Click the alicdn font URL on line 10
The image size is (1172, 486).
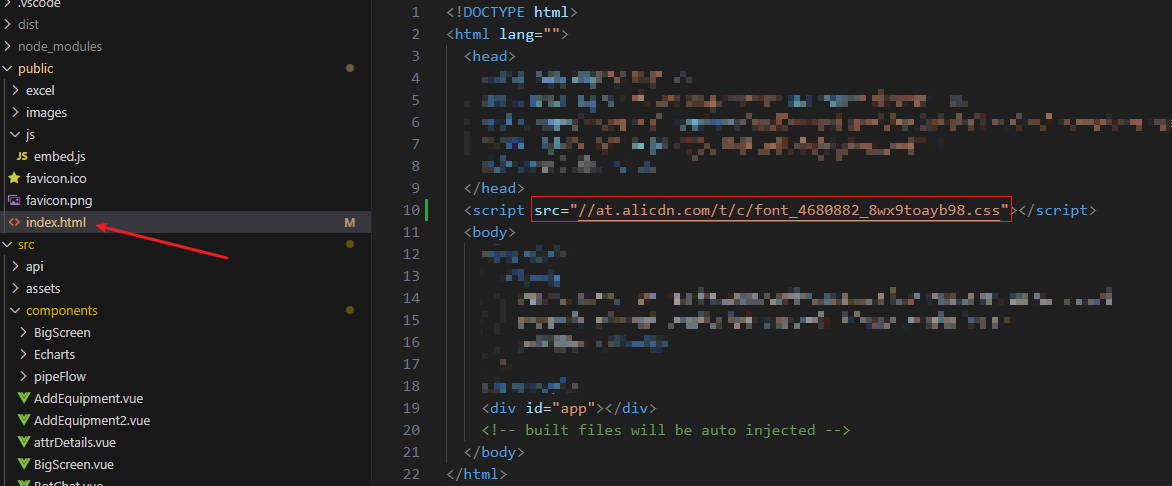click(790, 211)
